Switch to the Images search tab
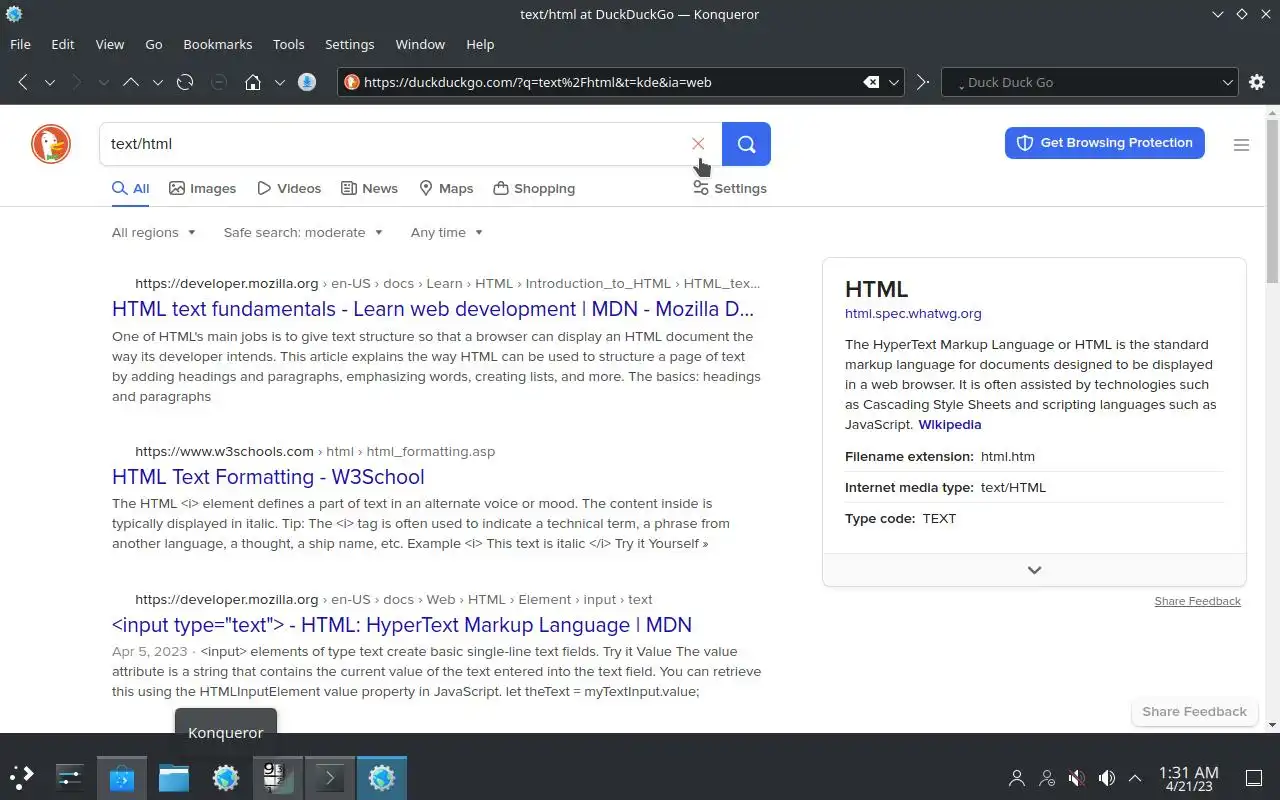This screenshot has width=1280, height=800. [203, 188]
